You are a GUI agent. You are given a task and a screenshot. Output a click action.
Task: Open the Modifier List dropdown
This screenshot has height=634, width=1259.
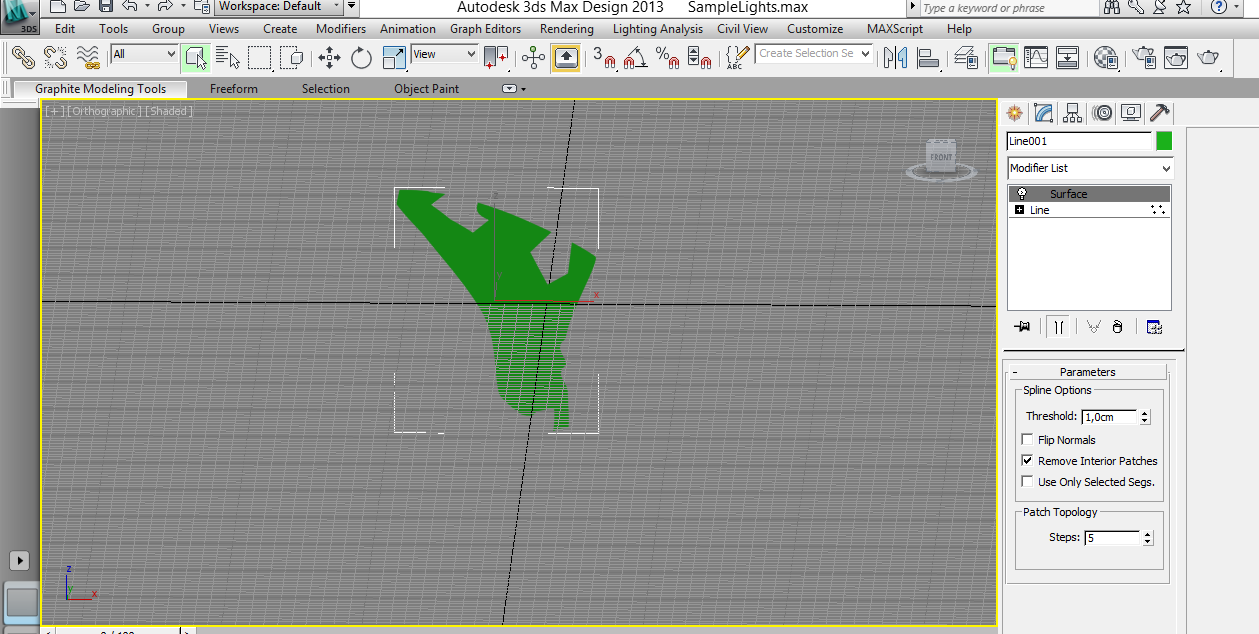pyautogui.click(x=1089, y=168)
